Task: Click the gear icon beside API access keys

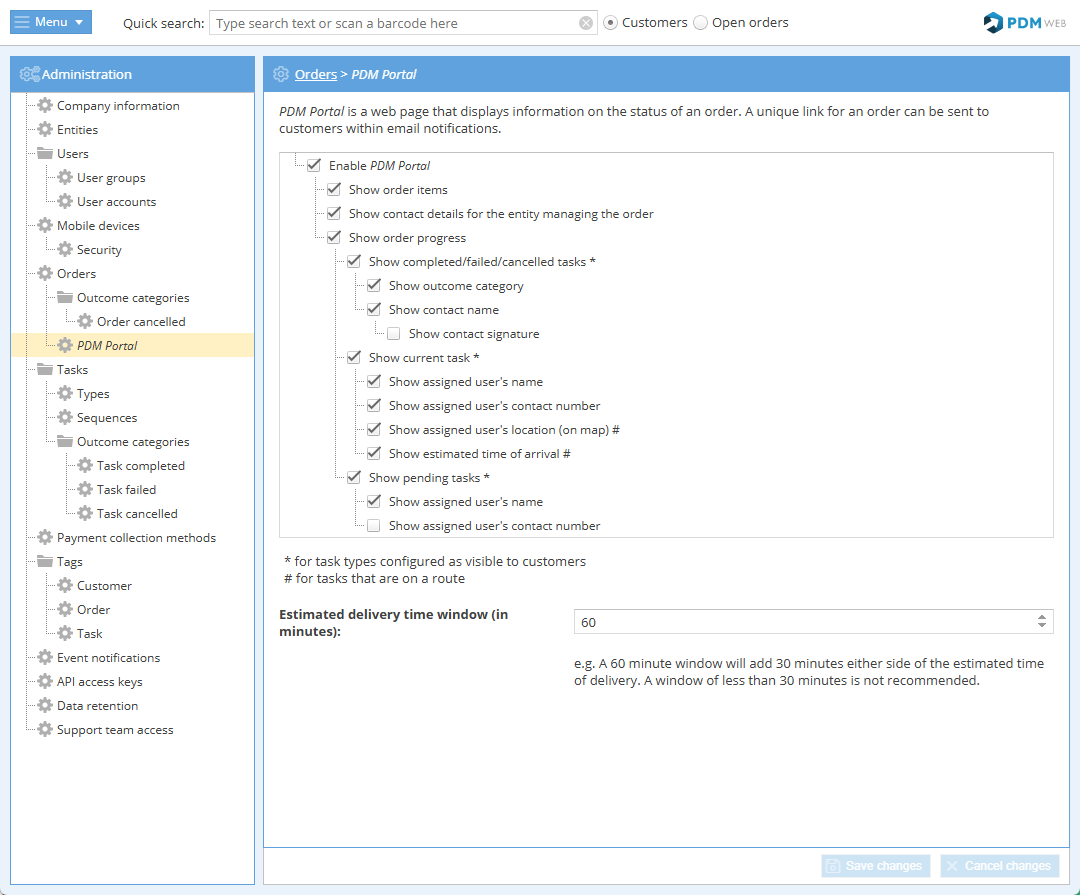Action: pos(45,682)
